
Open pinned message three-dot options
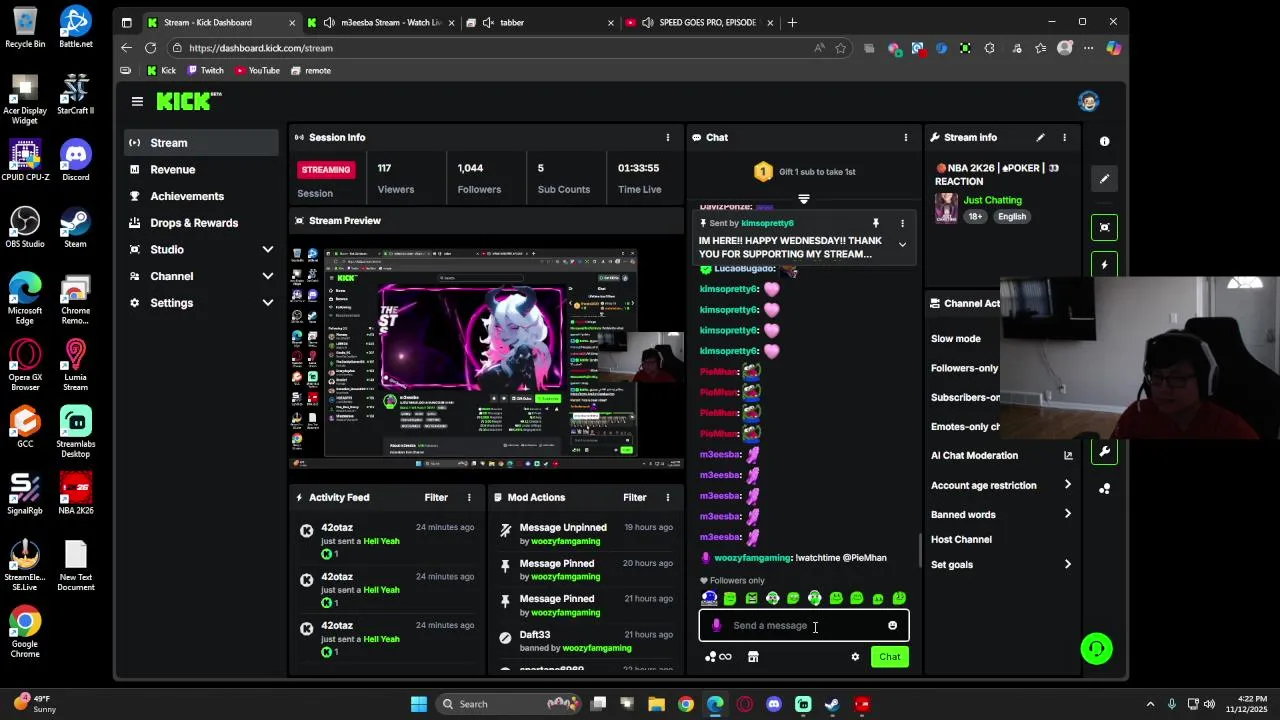coord(902,223)
